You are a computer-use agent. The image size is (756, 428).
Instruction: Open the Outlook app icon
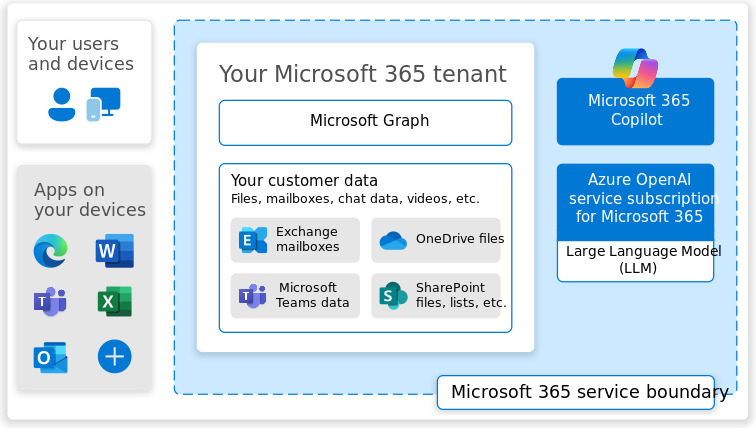pyautogui.click(x=50, y=356)
